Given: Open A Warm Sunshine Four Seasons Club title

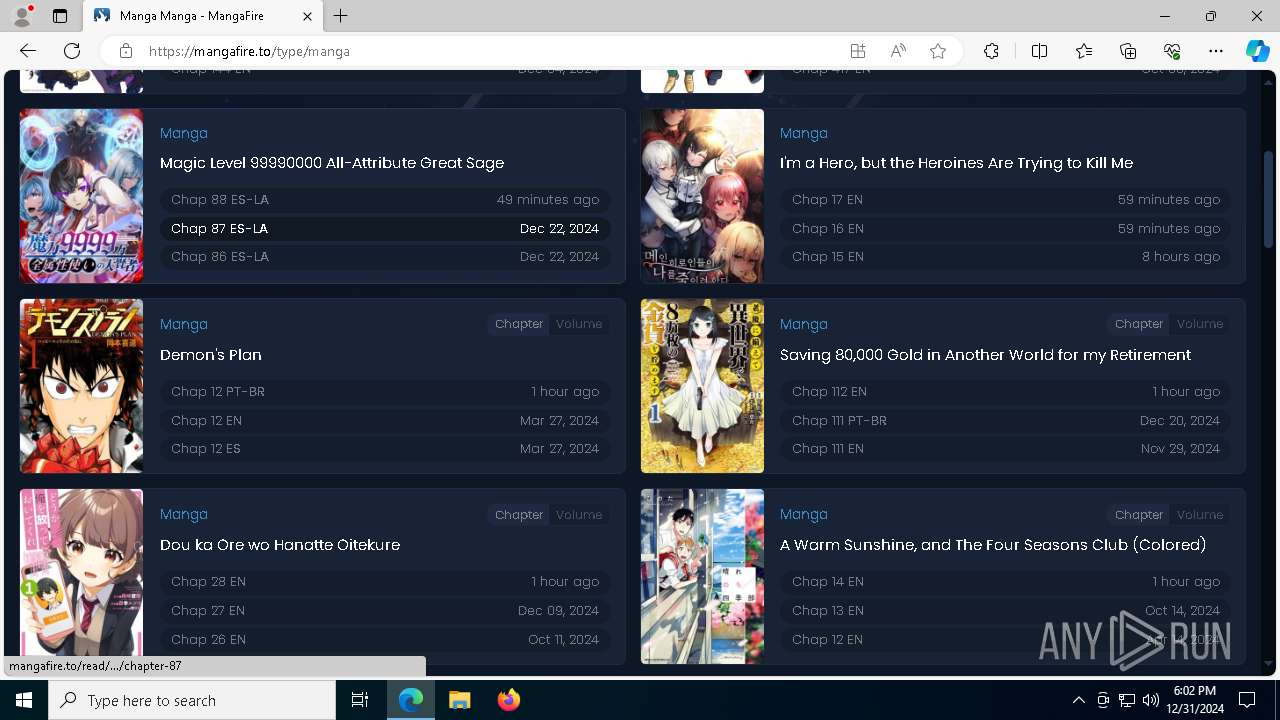Looking at the screenshot, I should point(993,545).
